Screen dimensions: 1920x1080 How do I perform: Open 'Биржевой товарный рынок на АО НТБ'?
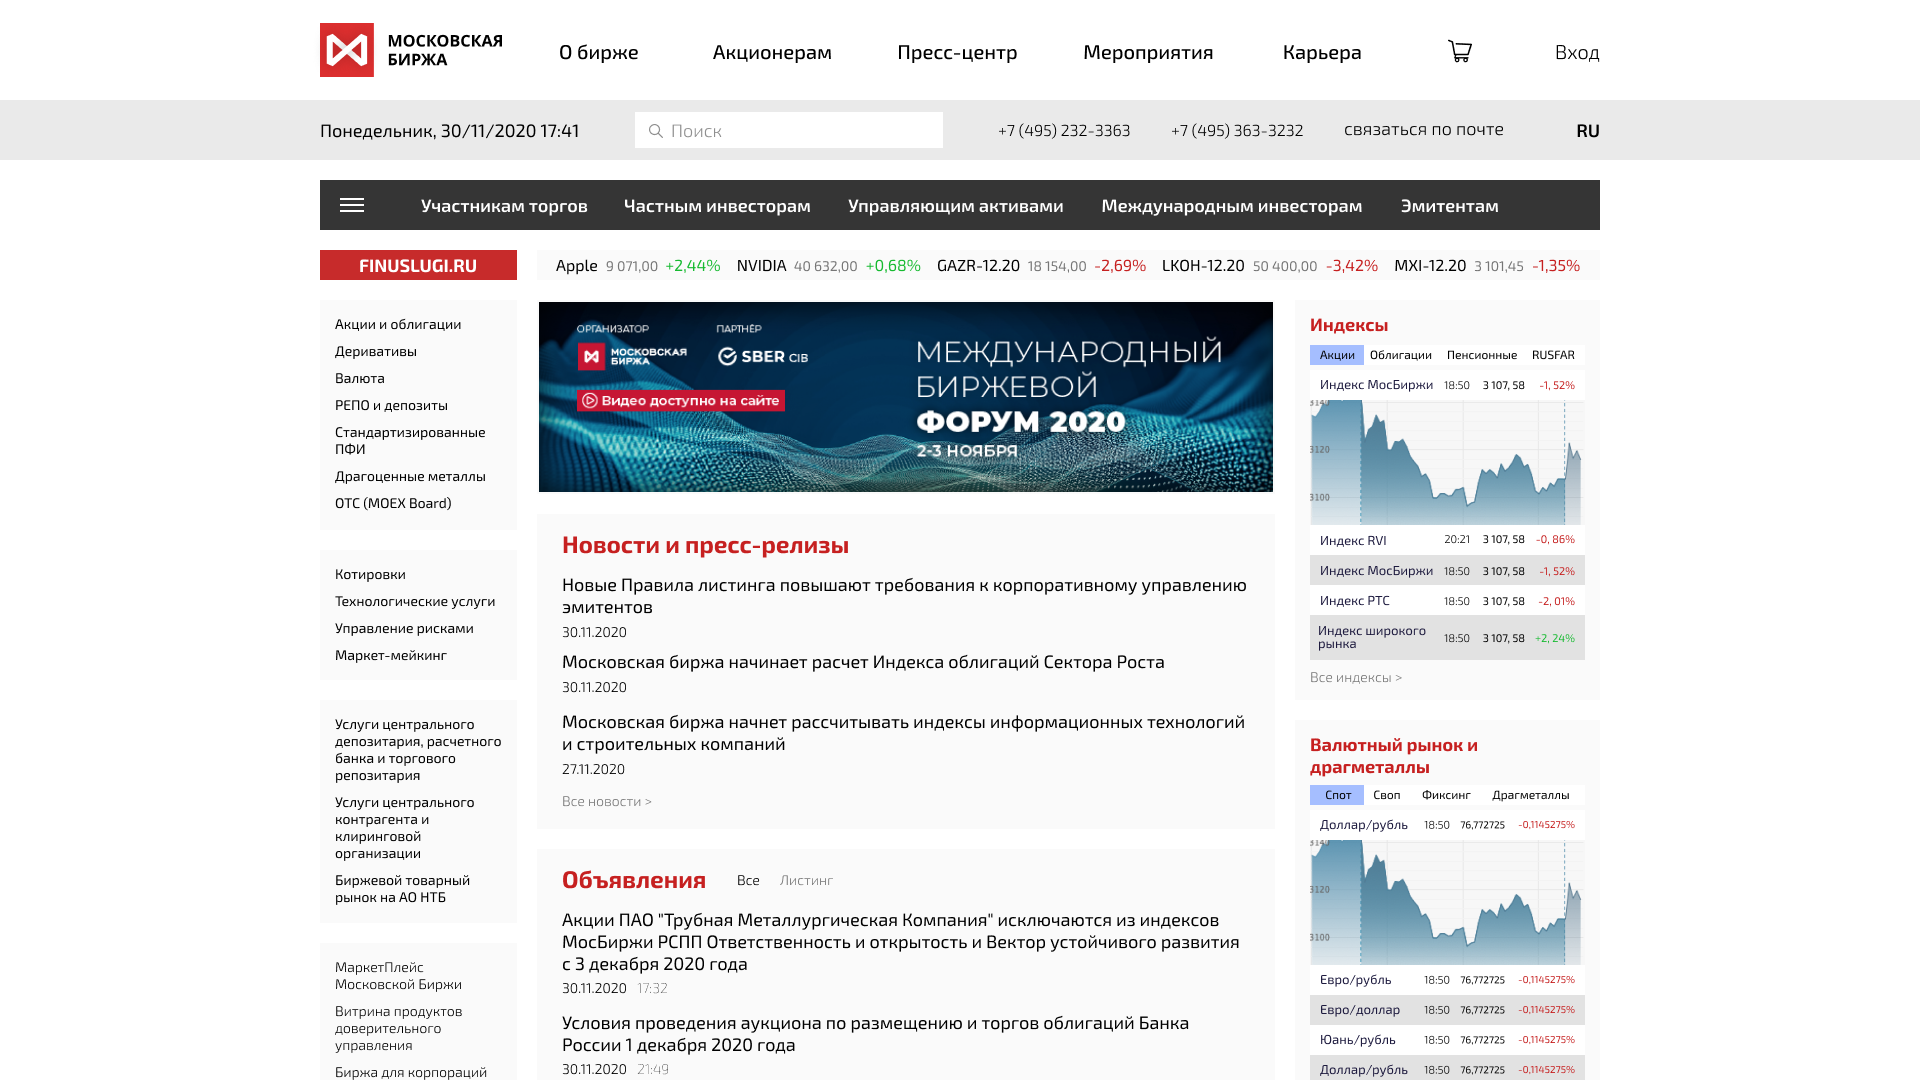tap(402, 889)
